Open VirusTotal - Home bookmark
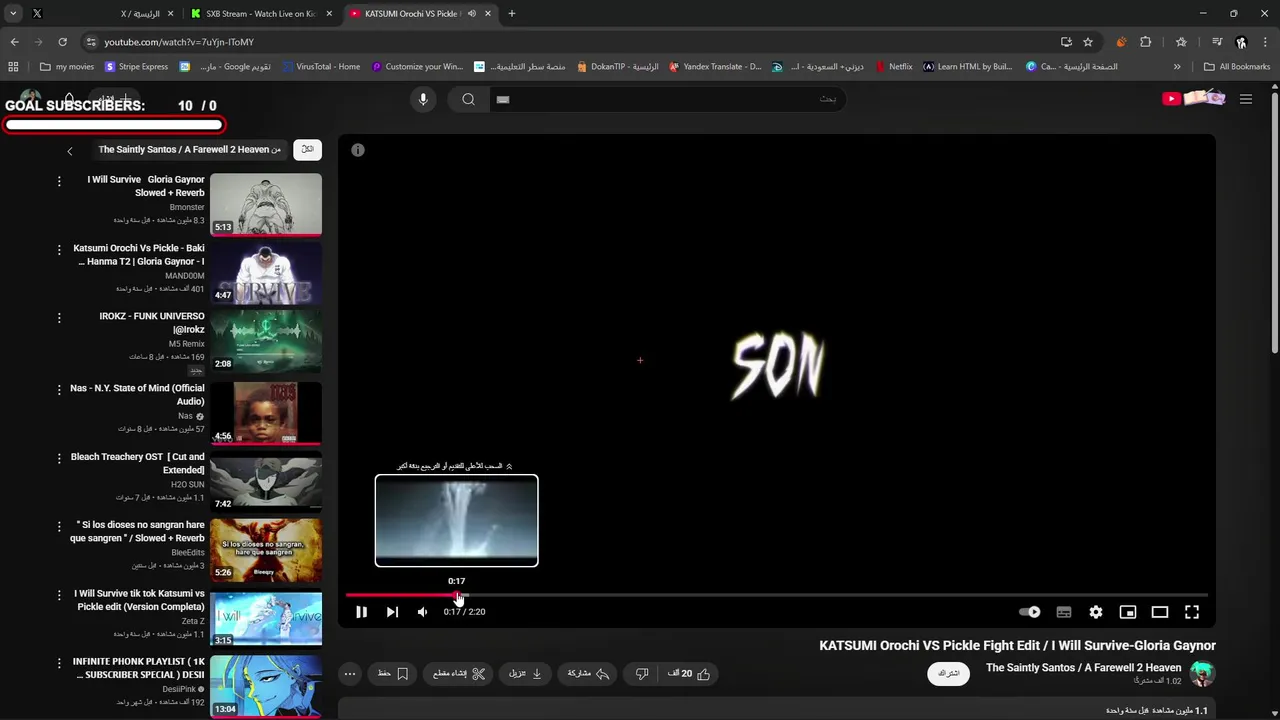This screenshot has width=1280, height=720. pyautogui.click(x=320, y=67)
